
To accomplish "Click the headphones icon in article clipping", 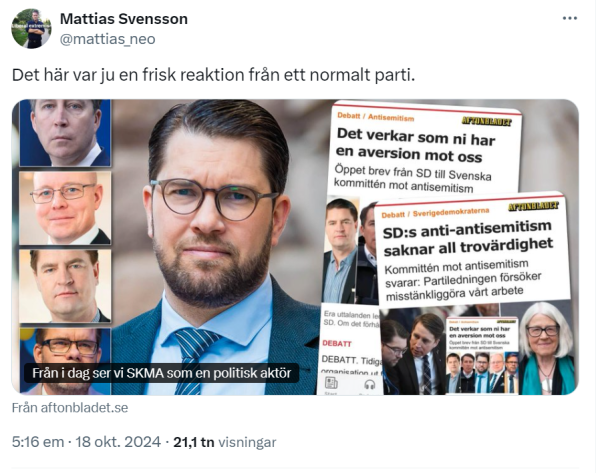I will tap(369, 384).
